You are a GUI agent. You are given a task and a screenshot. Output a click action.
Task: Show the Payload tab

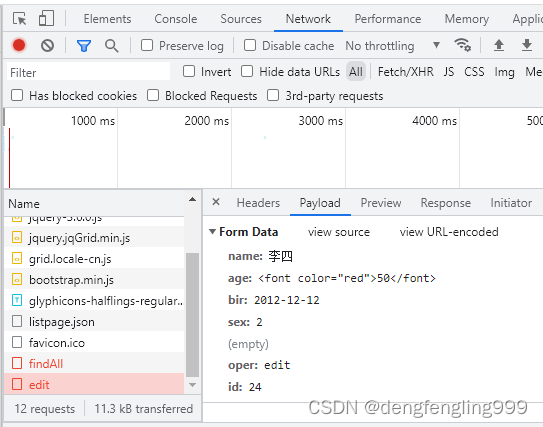(x=320, y=203)
